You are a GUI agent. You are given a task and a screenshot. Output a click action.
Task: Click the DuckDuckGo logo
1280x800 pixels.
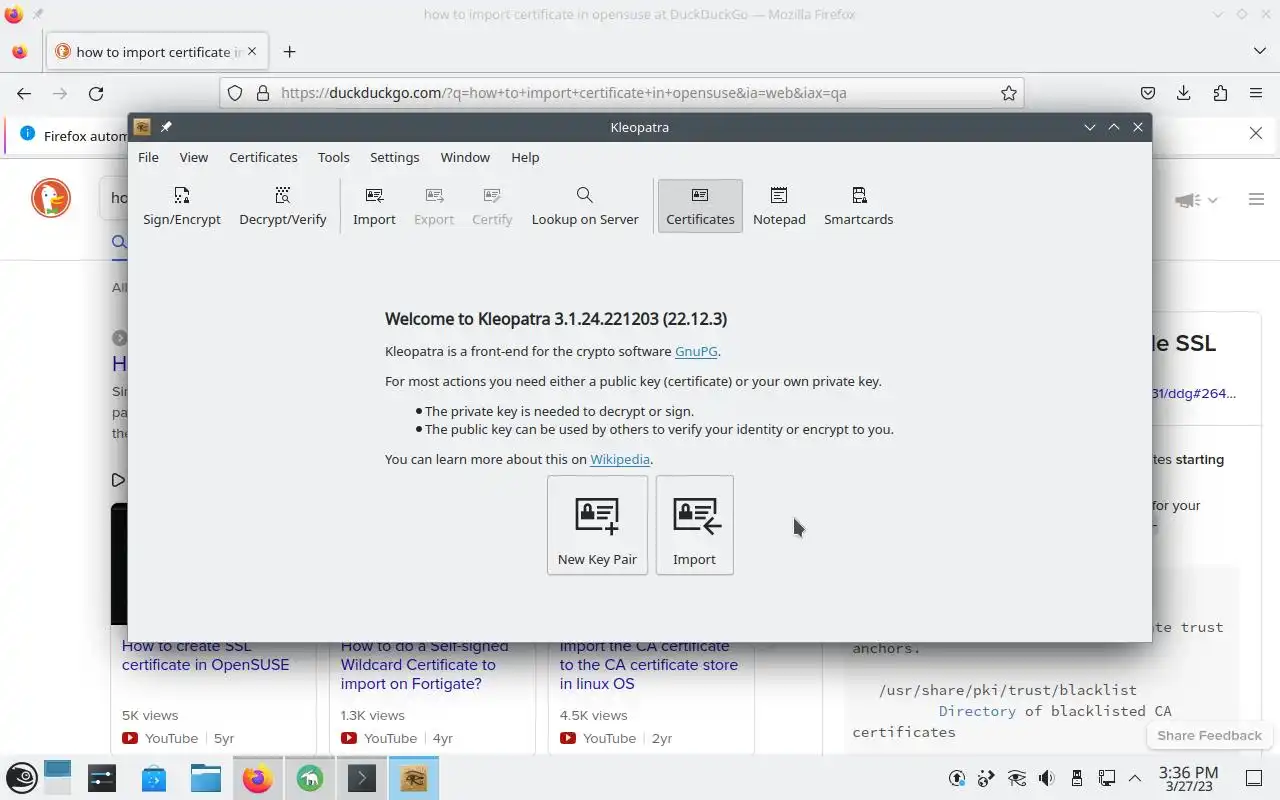point(51,198)
